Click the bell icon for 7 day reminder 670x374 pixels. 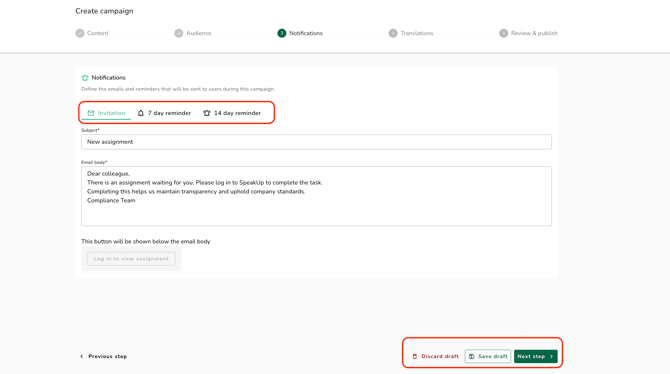pos(141,113)
